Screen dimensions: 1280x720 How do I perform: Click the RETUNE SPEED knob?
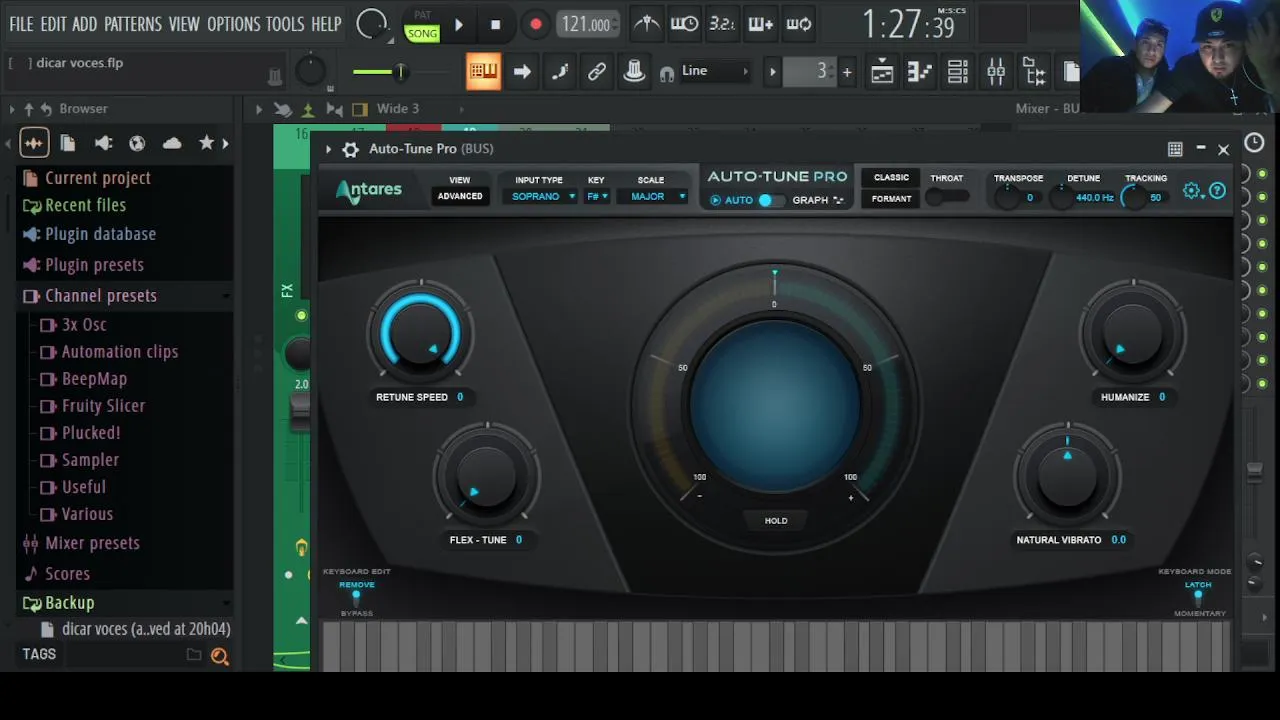pos(420,335)
